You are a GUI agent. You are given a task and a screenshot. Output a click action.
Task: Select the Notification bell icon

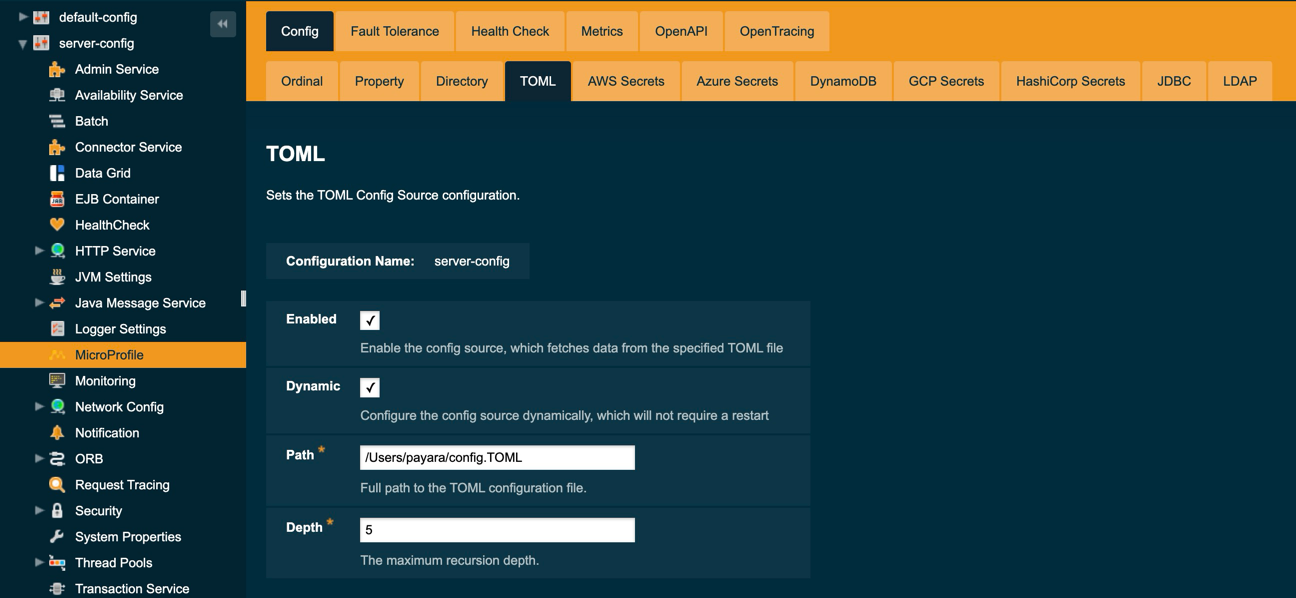(58, 432)
